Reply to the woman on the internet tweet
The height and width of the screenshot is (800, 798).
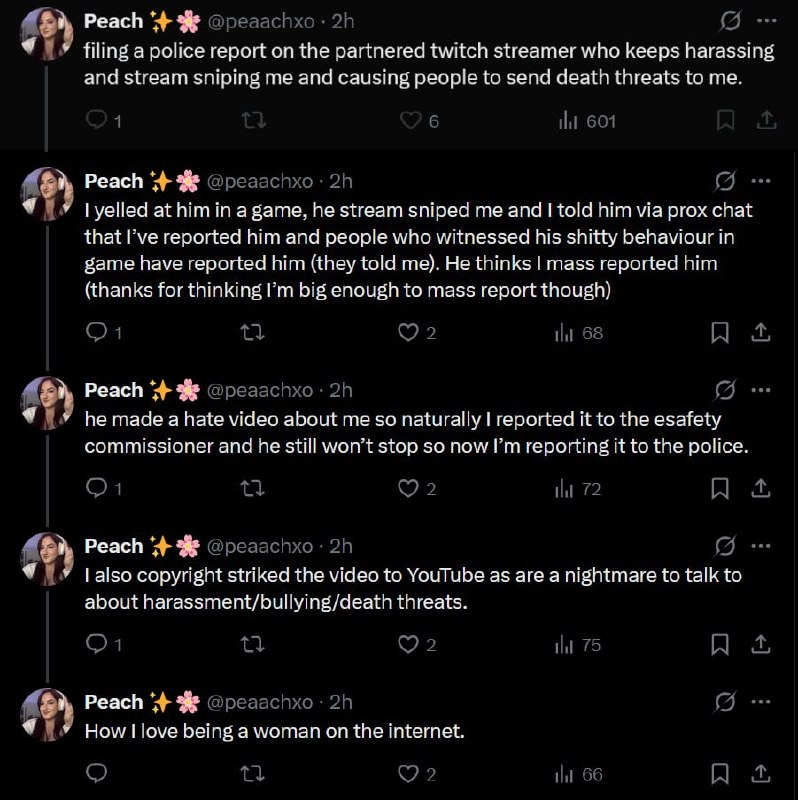click(x=97, y=773)
